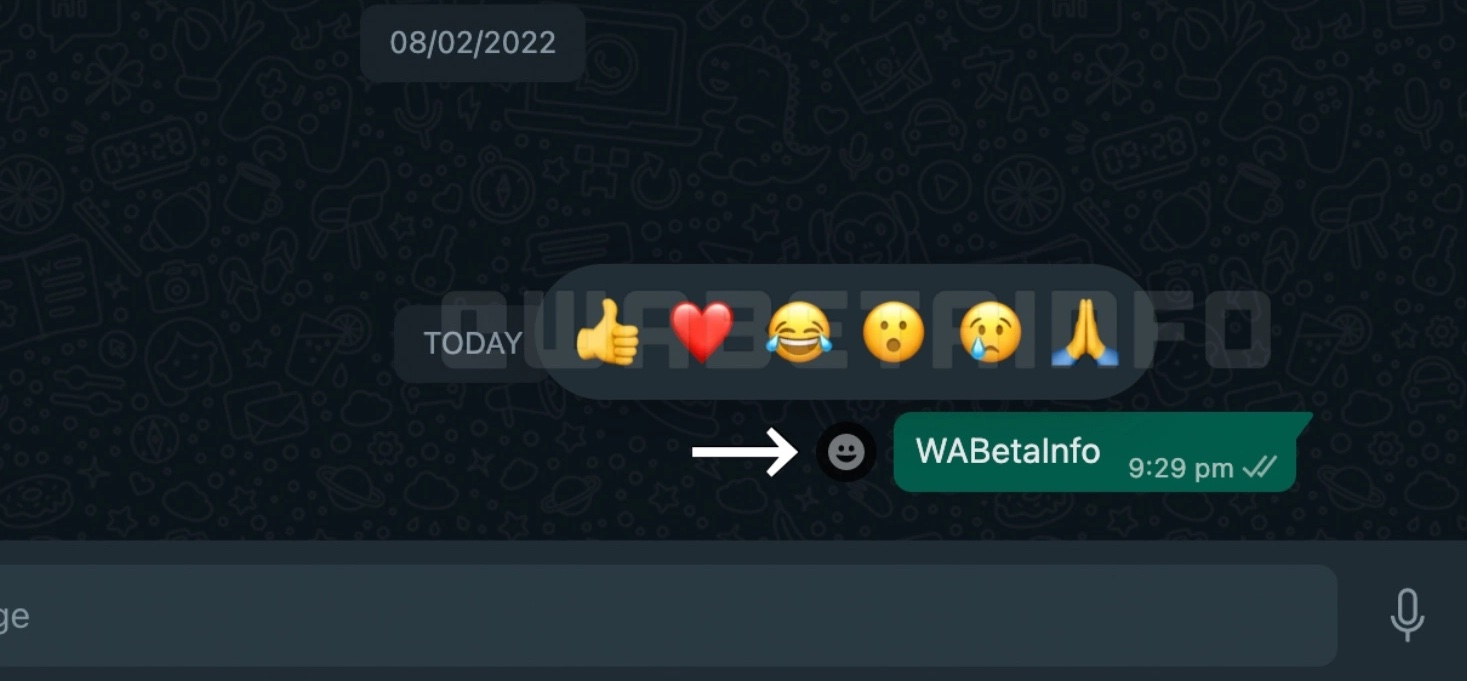Click the WABetaInfo text inside the message
The image size is (1467, 681).
(1008, 451)
